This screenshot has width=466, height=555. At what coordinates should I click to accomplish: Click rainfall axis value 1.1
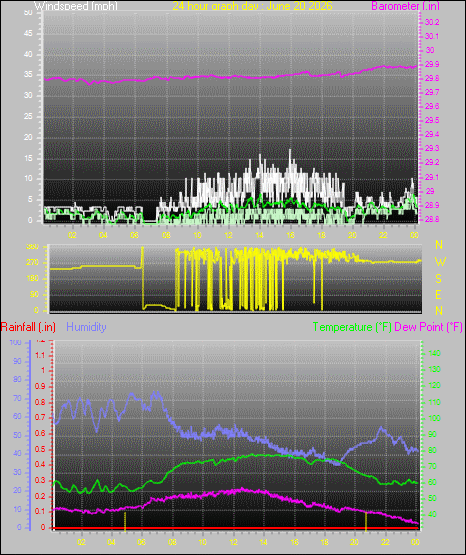coord(40,355)
